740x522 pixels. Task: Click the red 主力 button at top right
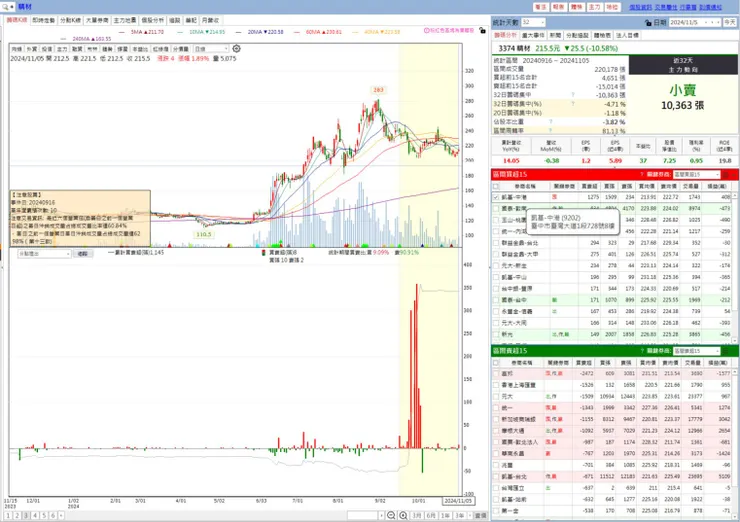(594, 7)
